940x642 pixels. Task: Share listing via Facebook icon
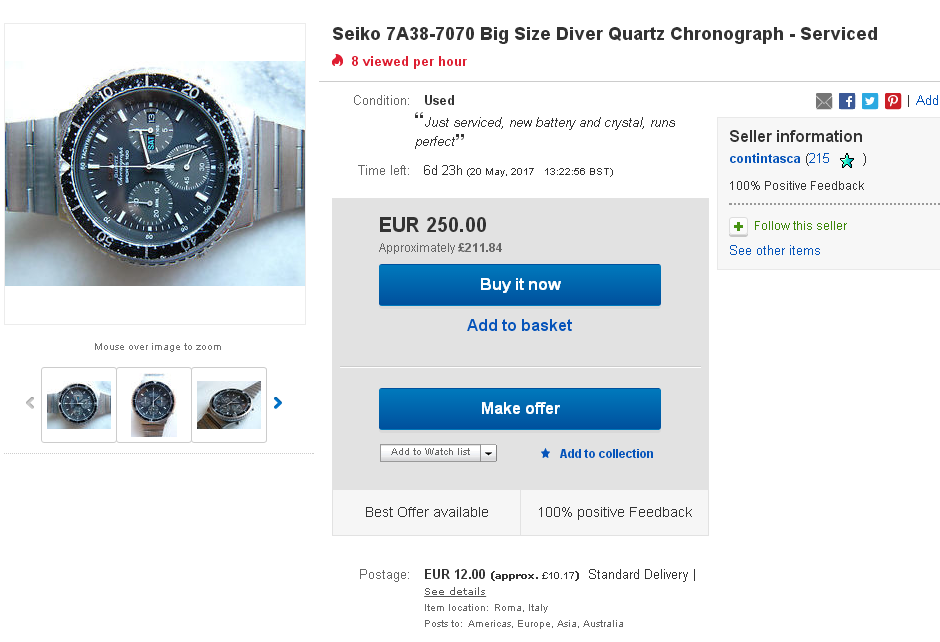coord(847,101)
